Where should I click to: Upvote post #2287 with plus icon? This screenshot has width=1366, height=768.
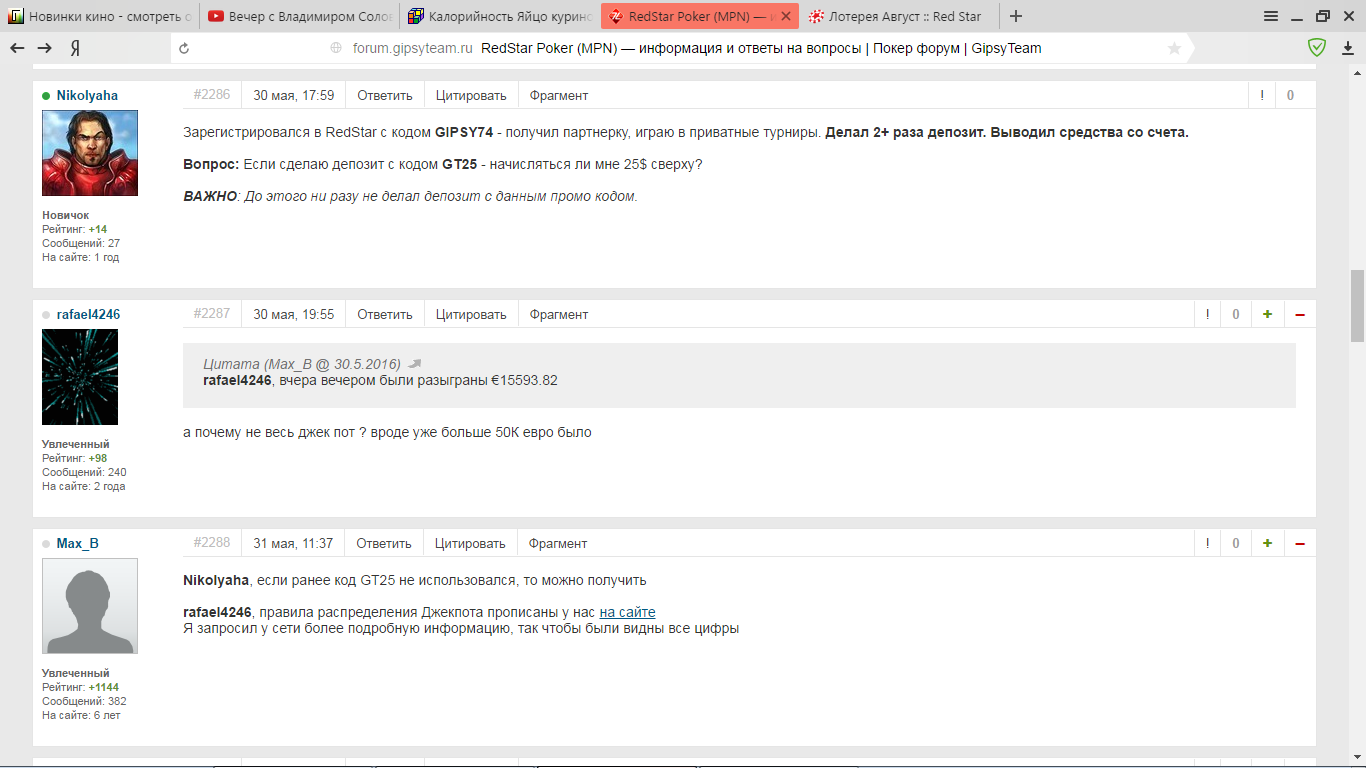click(1267, 314)
